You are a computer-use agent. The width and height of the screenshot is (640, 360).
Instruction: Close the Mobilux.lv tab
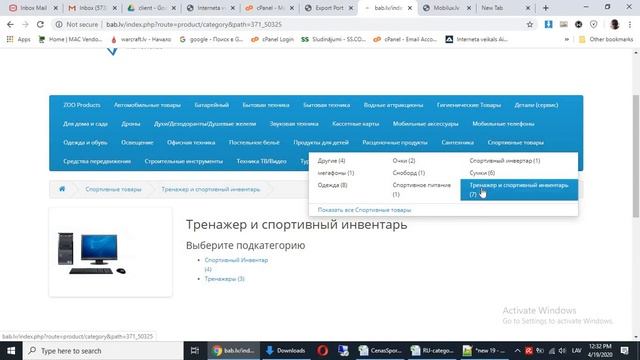tap(469, 8)
